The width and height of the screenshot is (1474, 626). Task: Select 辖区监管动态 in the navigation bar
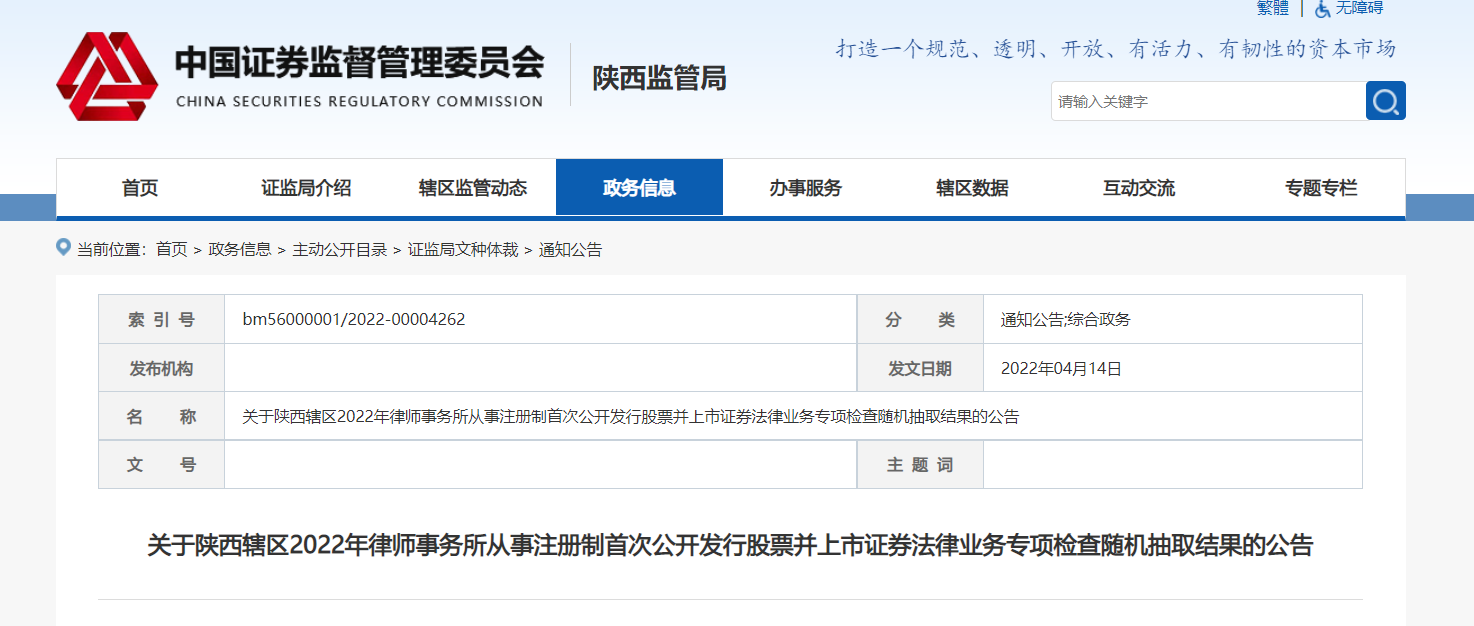click(x=472, y=188)
